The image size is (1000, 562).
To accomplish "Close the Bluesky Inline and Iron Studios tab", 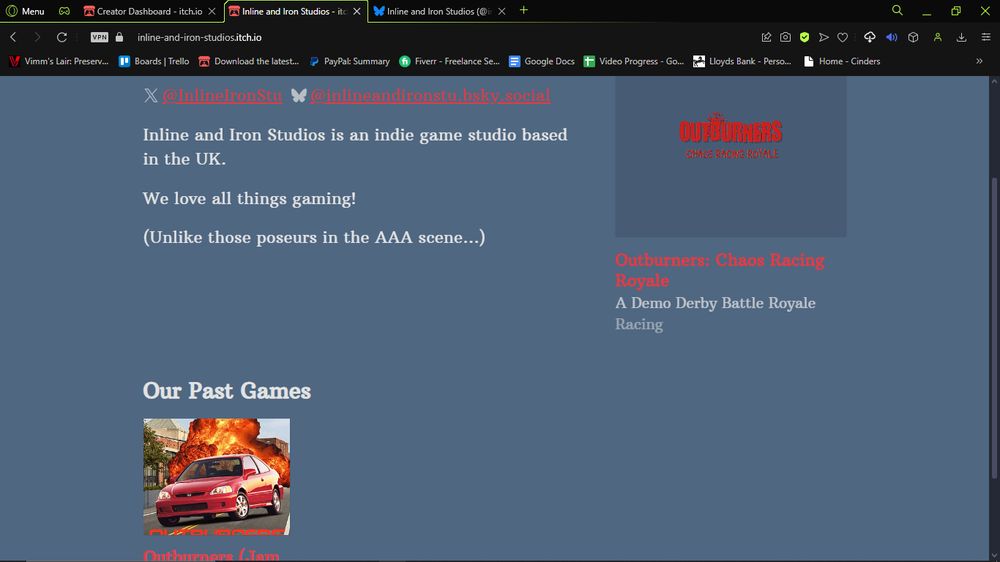I will coord(502,11).
